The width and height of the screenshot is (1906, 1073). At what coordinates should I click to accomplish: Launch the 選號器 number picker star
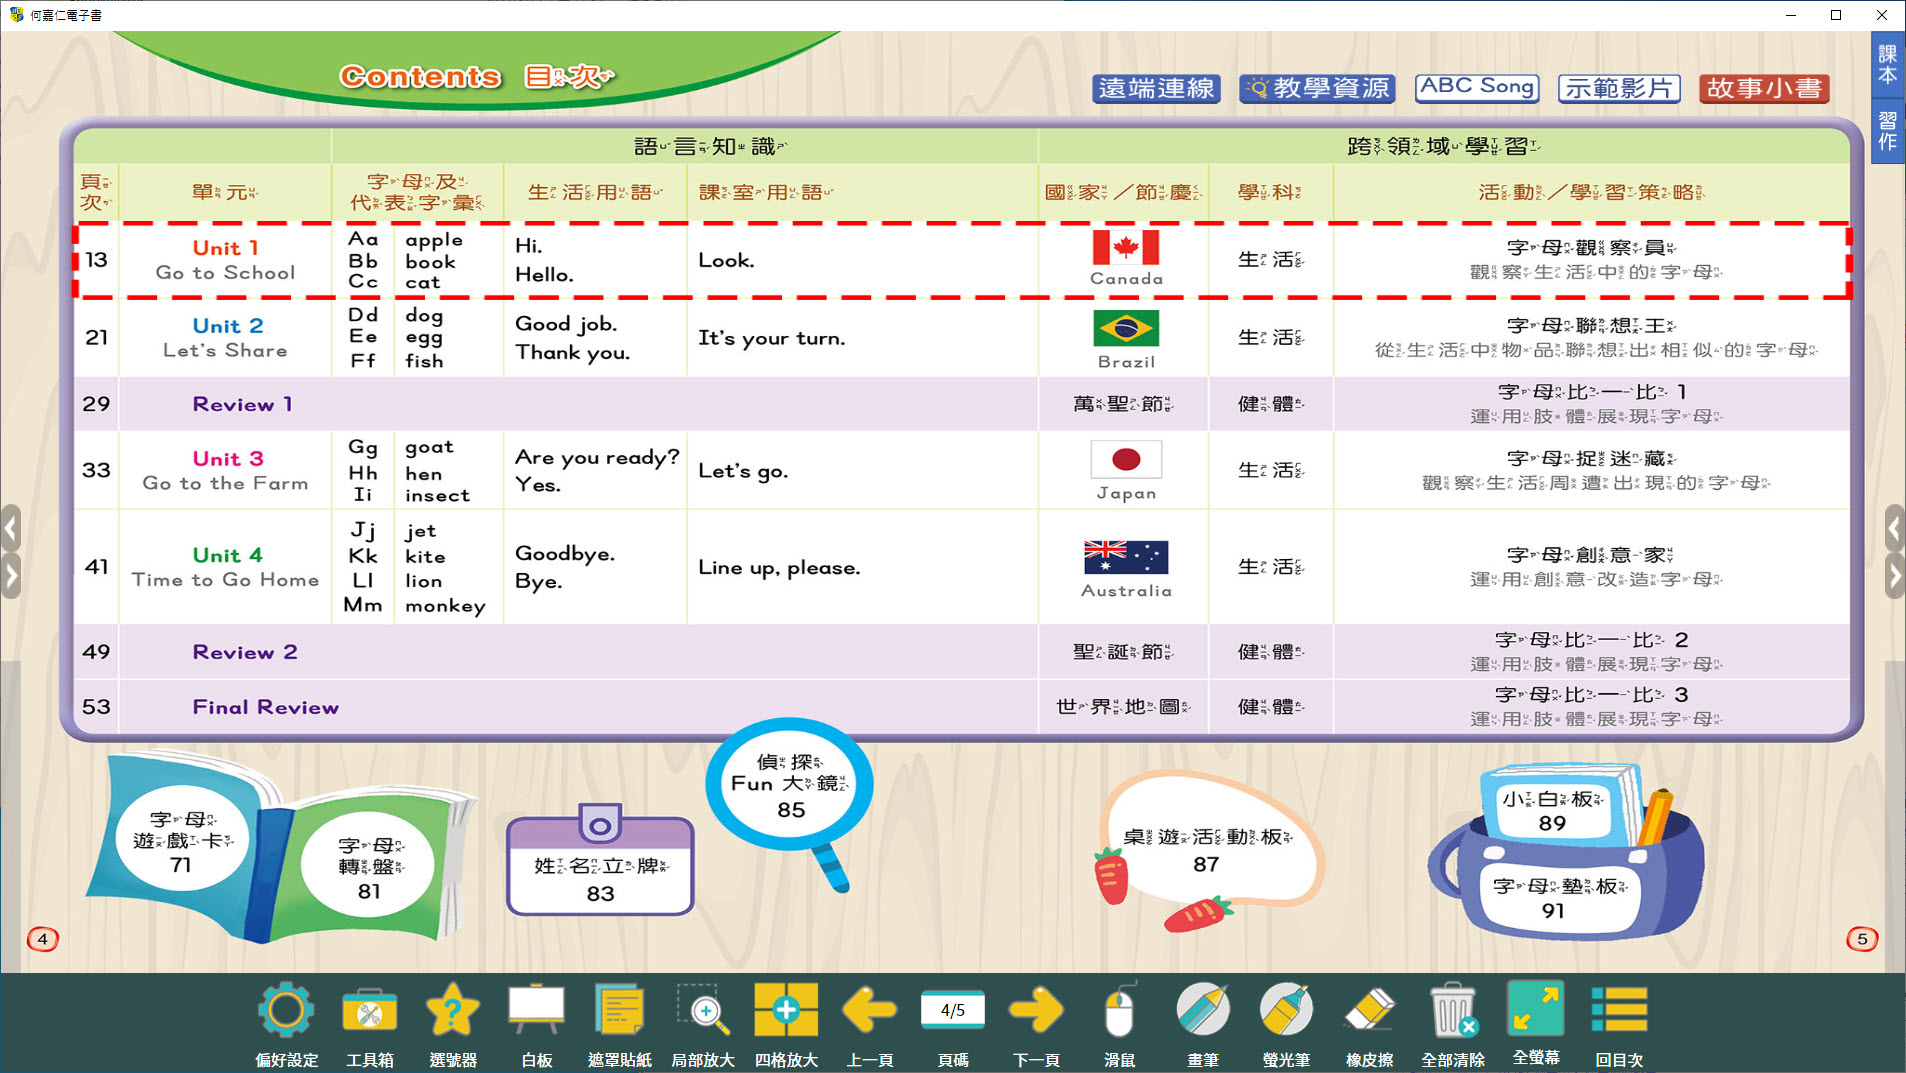[452, 1012]
